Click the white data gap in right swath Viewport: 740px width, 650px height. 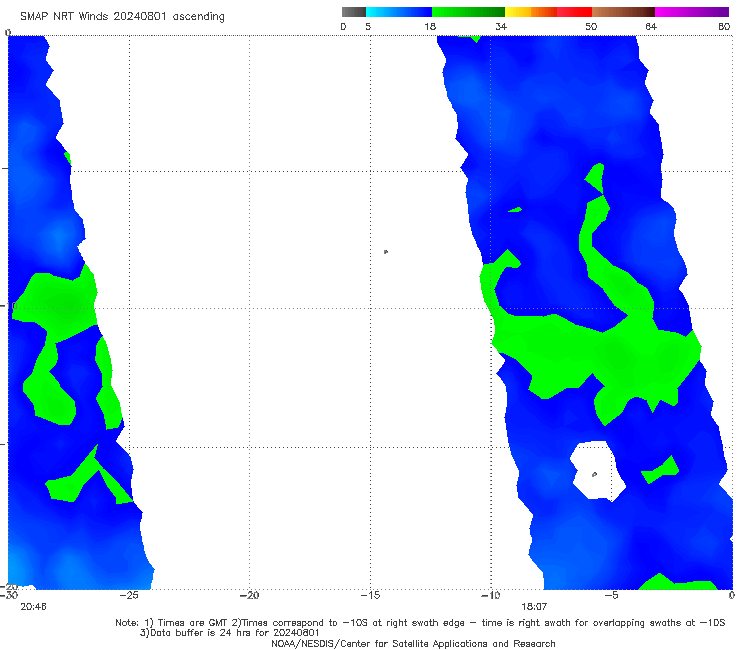pos(597,470)
